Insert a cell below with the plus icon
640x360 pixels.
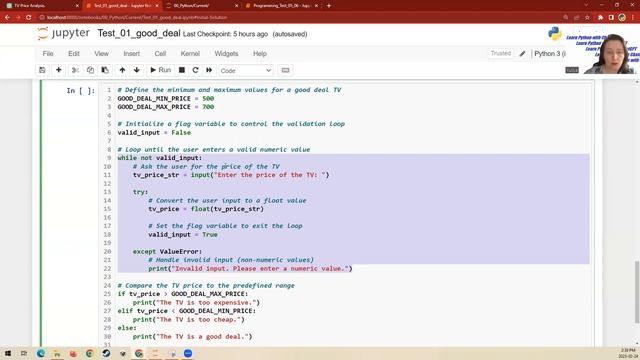pyautogui.click(x=58, y=70)
